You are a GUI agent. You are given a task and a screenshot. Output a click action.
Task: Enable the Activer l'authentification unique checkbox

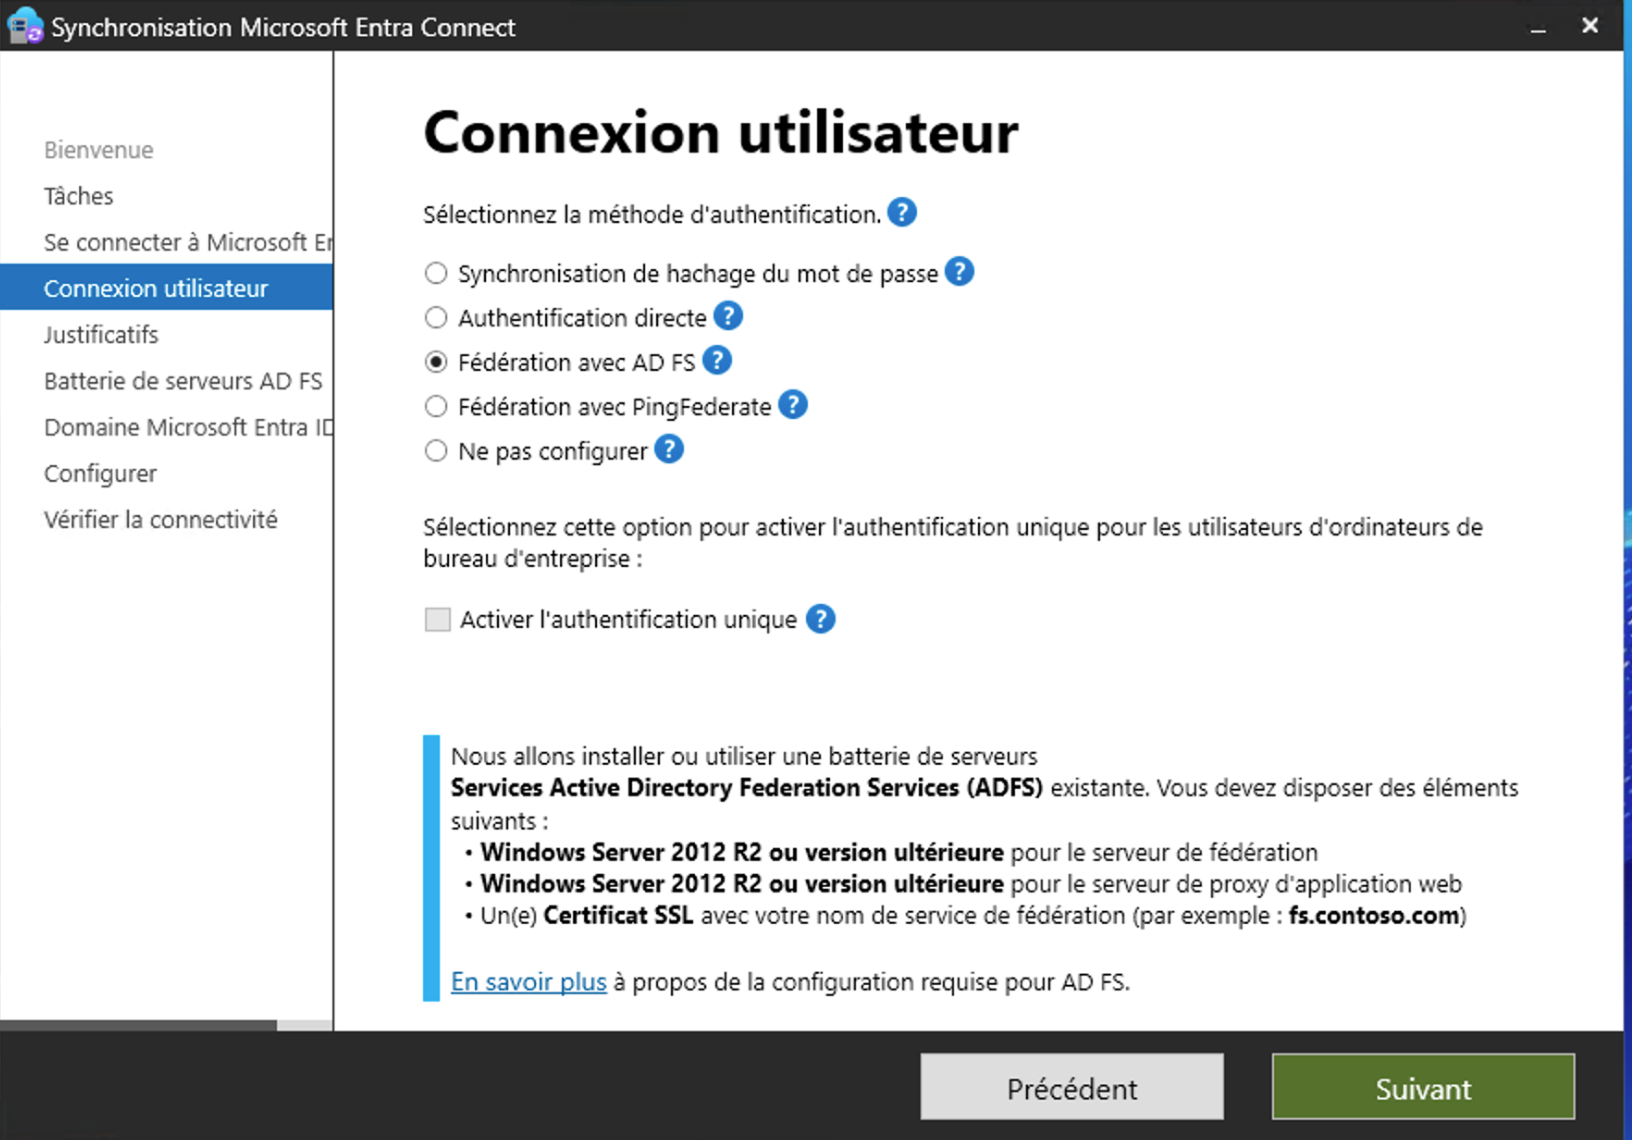(438, 620)
